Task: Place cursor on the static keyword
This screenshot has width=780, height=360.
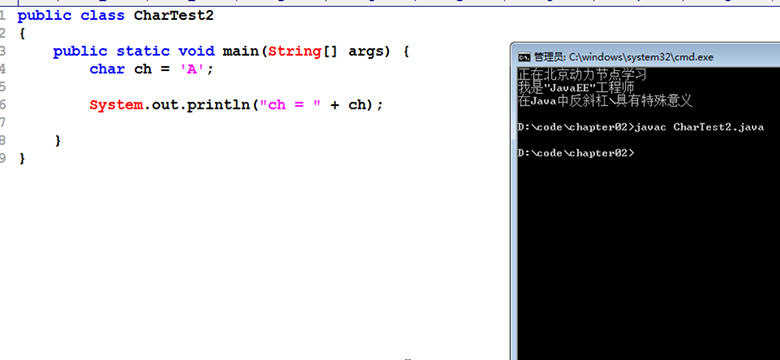Action: 143,51
